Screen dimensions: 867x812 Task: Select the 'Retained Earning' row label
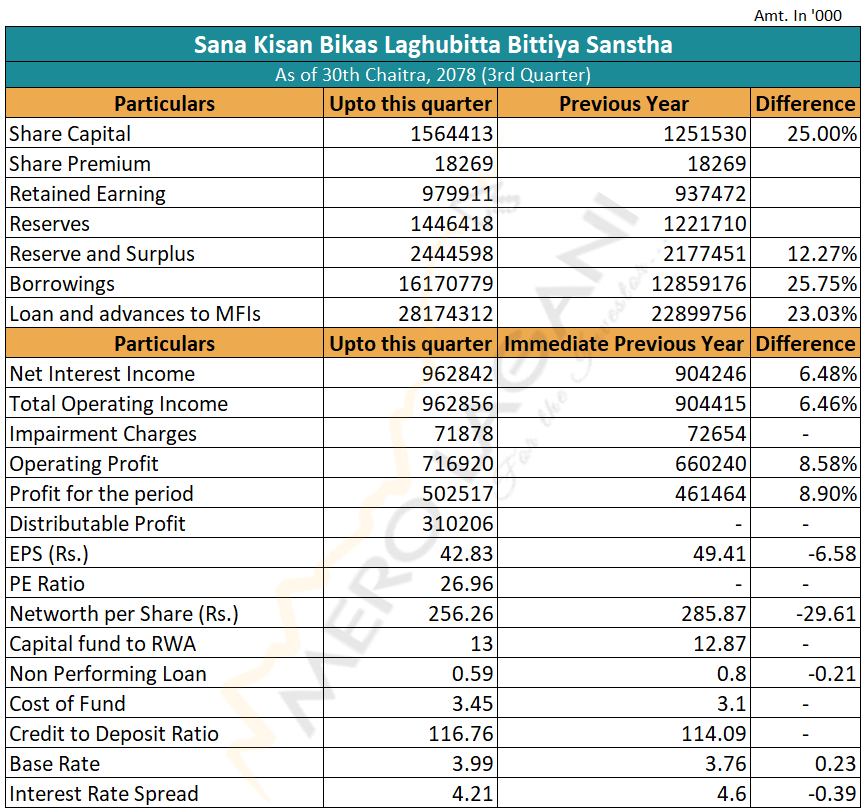pyautogui.click(x=88, y=194)
